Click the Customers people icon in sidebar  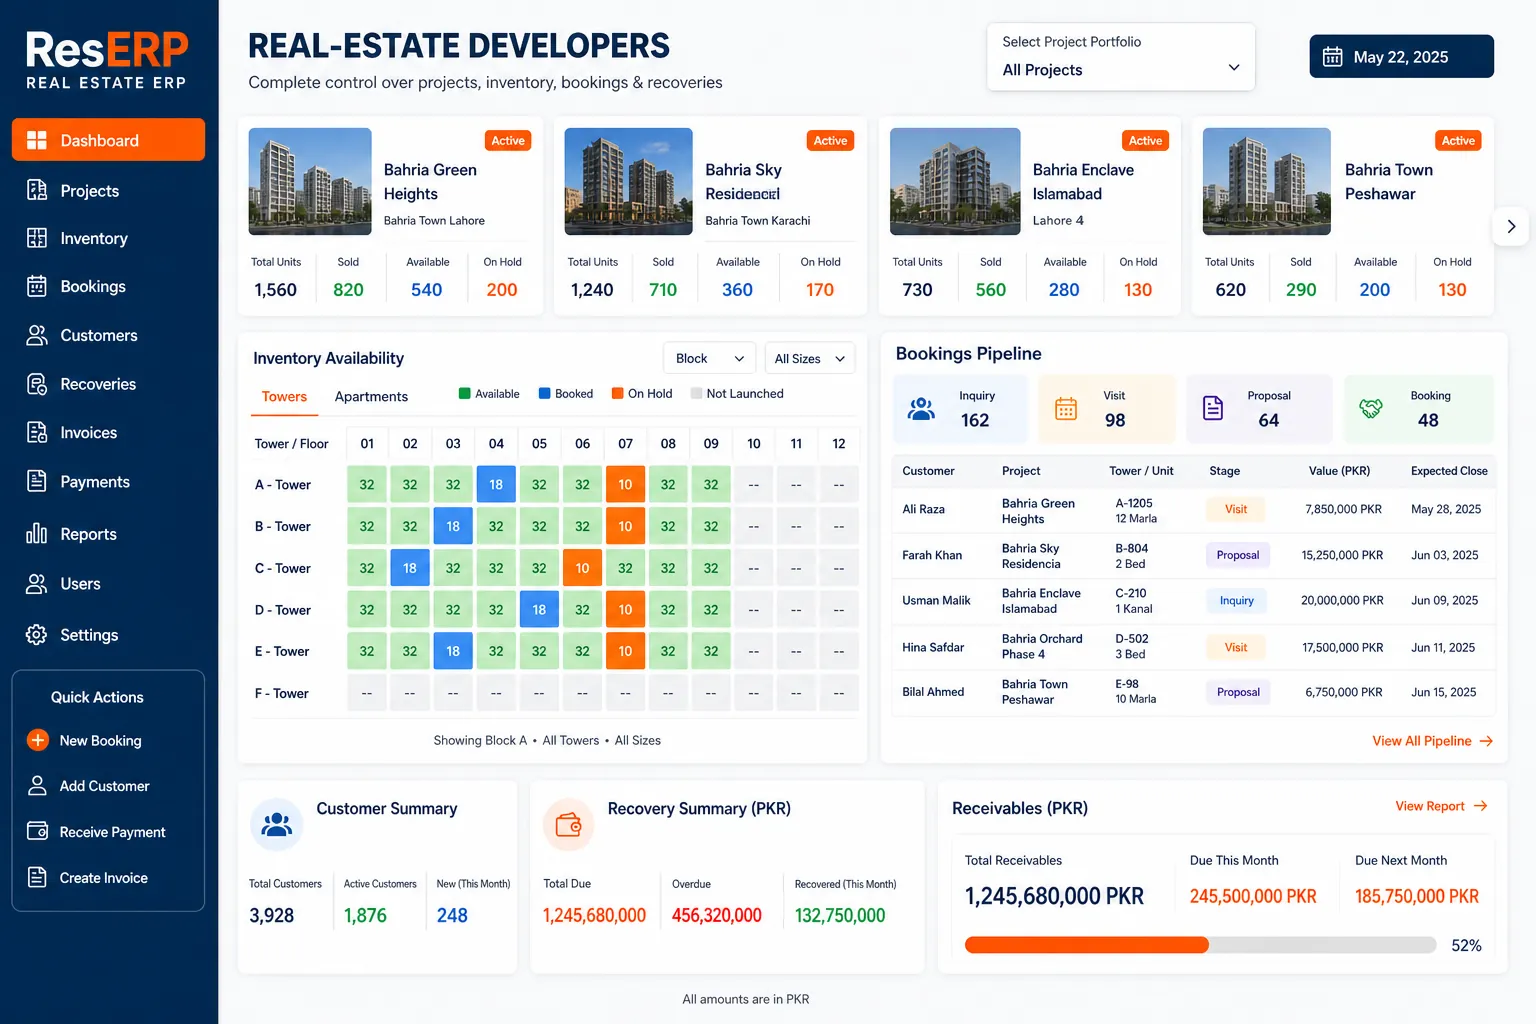tap(37, 335)
